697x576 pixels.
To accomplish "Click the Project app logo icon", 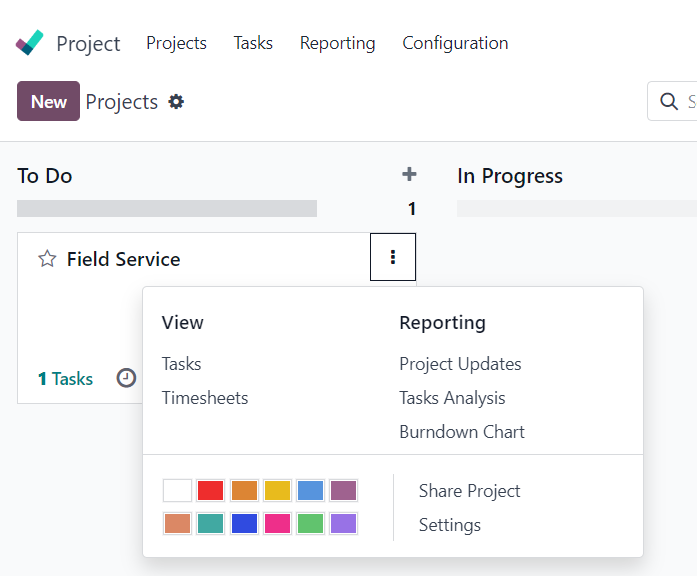I will pos(29,43).
